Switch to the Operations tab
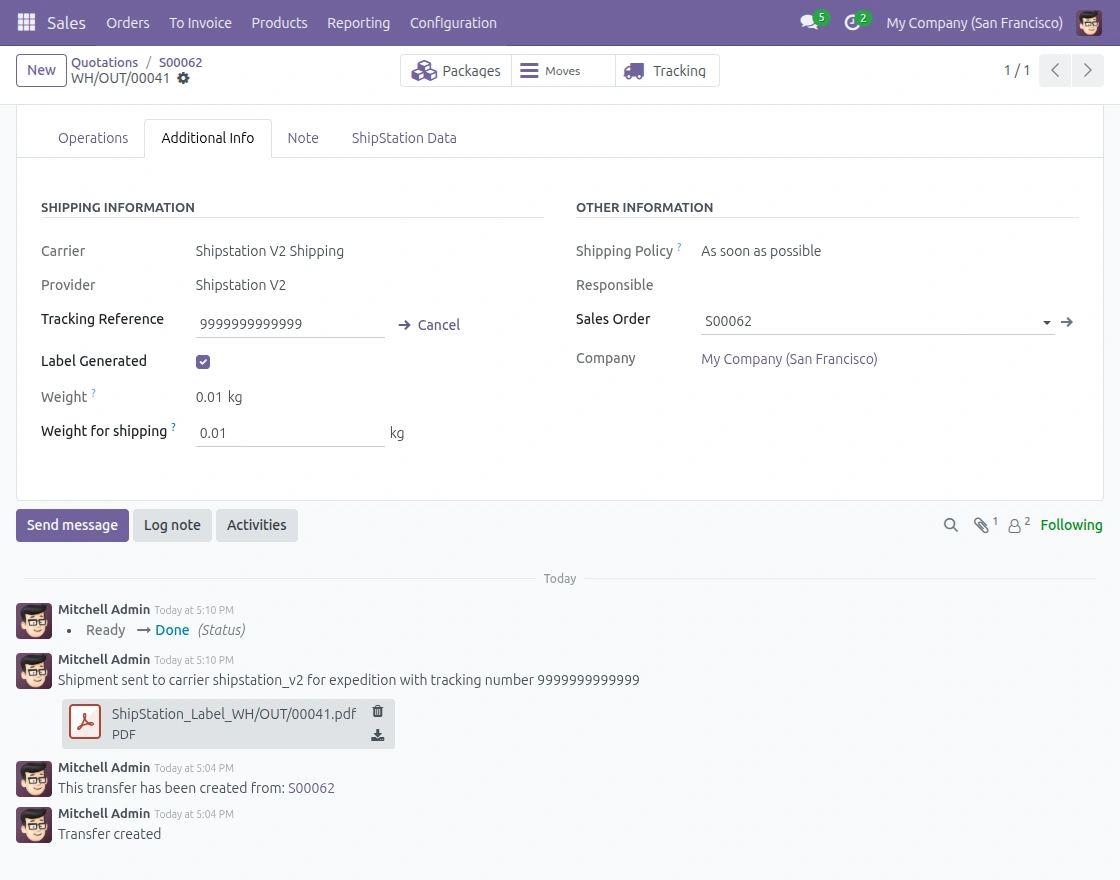1120x880 pixels. coord(93,138)
